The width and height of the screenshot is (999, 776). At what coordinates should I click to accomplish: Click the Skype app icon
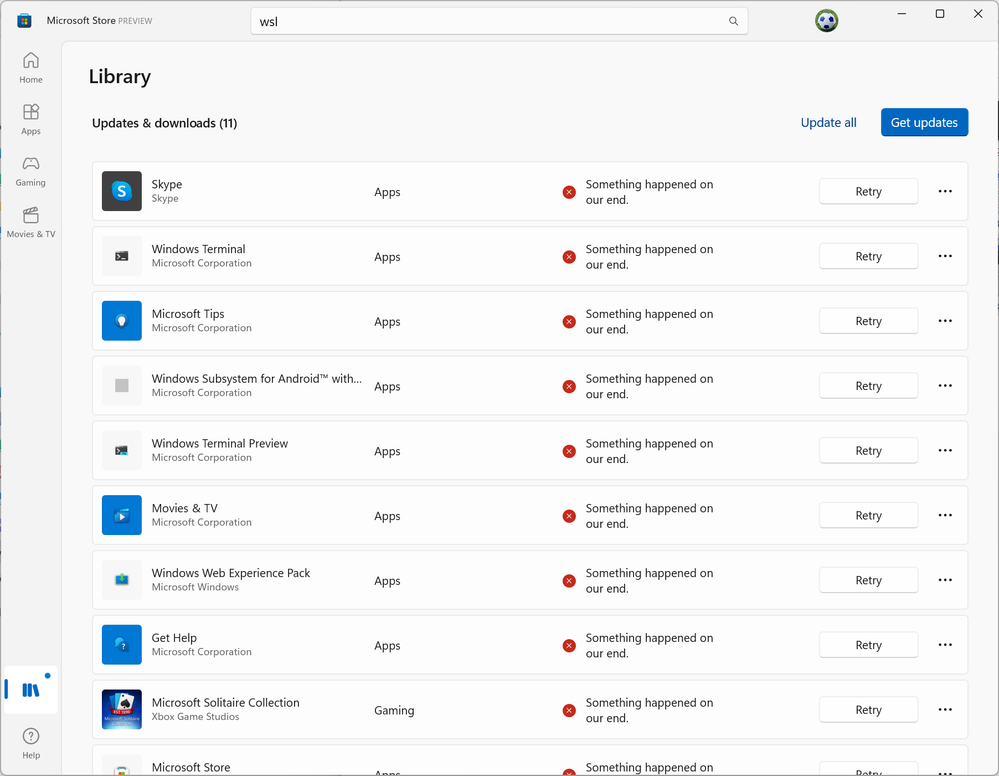[122, 191]
